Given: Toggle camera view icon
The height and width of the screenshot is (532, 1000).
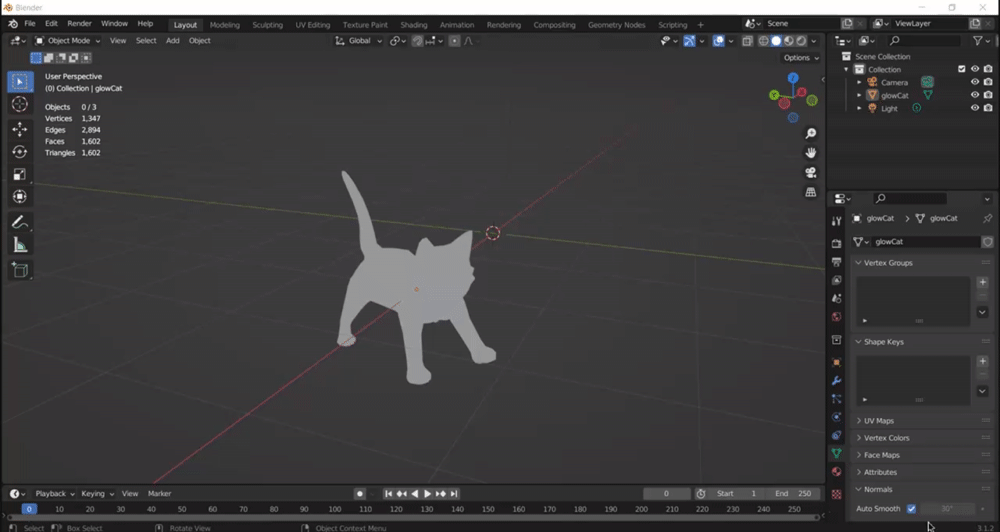Looking at the screenshot, I should 811,173.
